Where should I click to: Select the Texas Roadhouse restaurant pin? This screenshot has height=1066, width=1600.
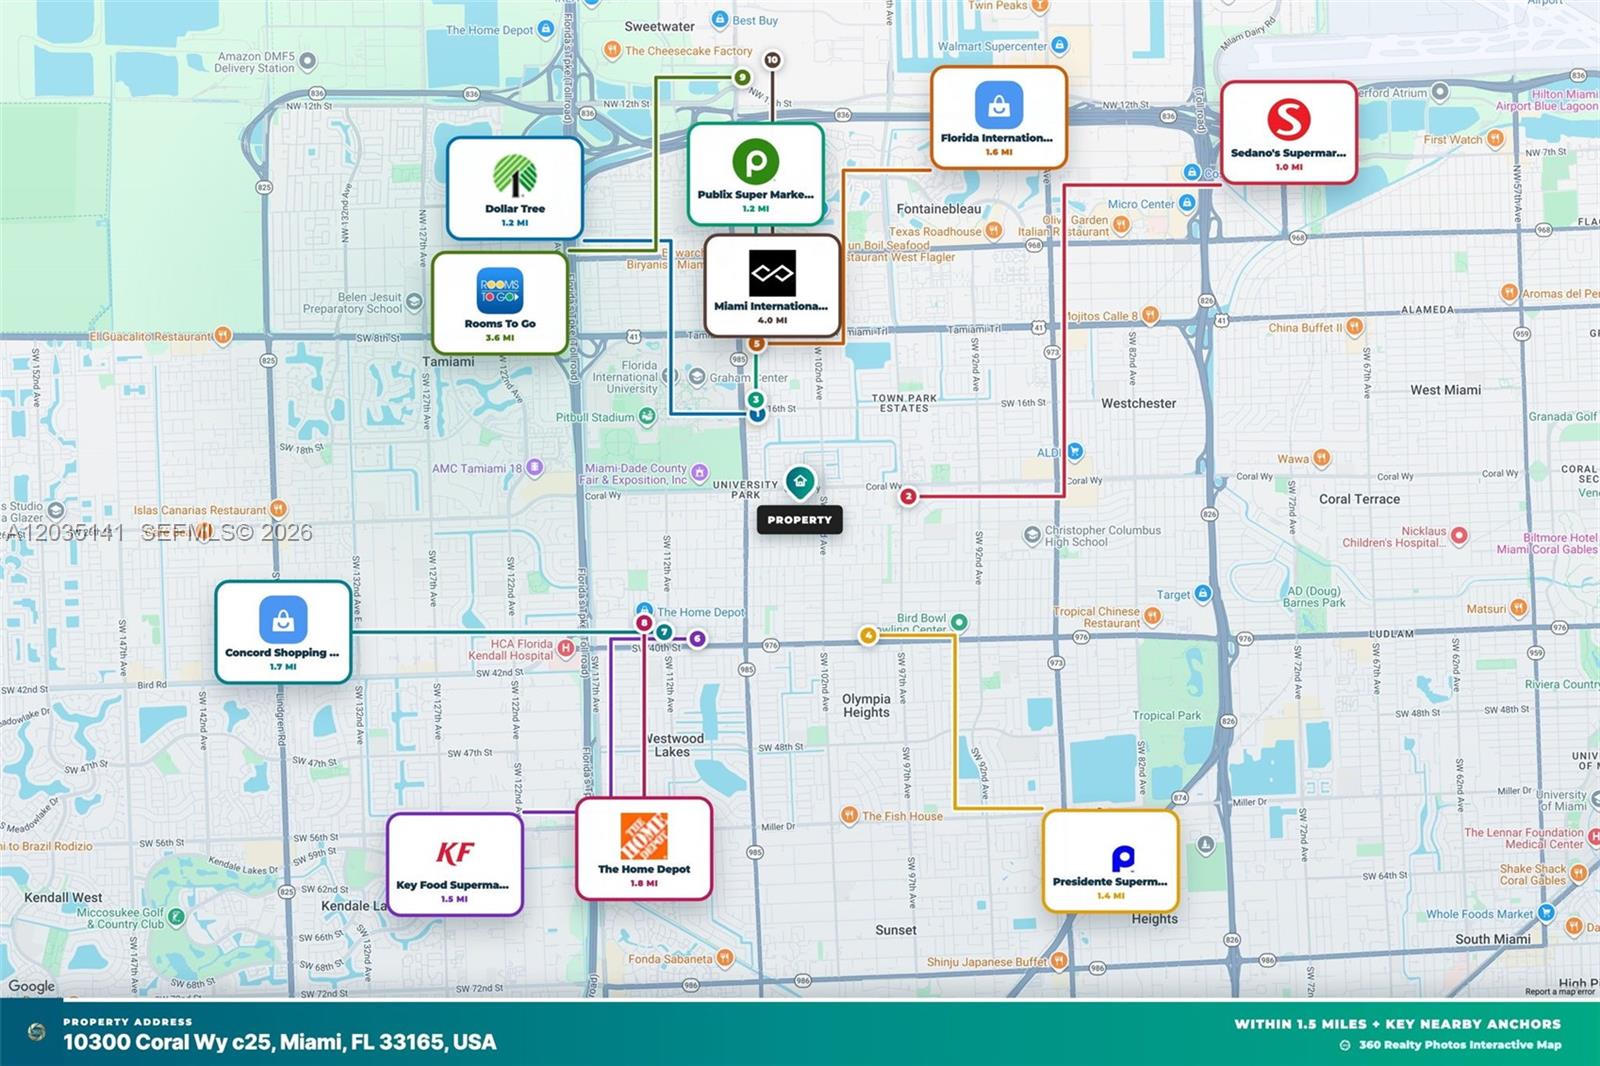(994, 231)
